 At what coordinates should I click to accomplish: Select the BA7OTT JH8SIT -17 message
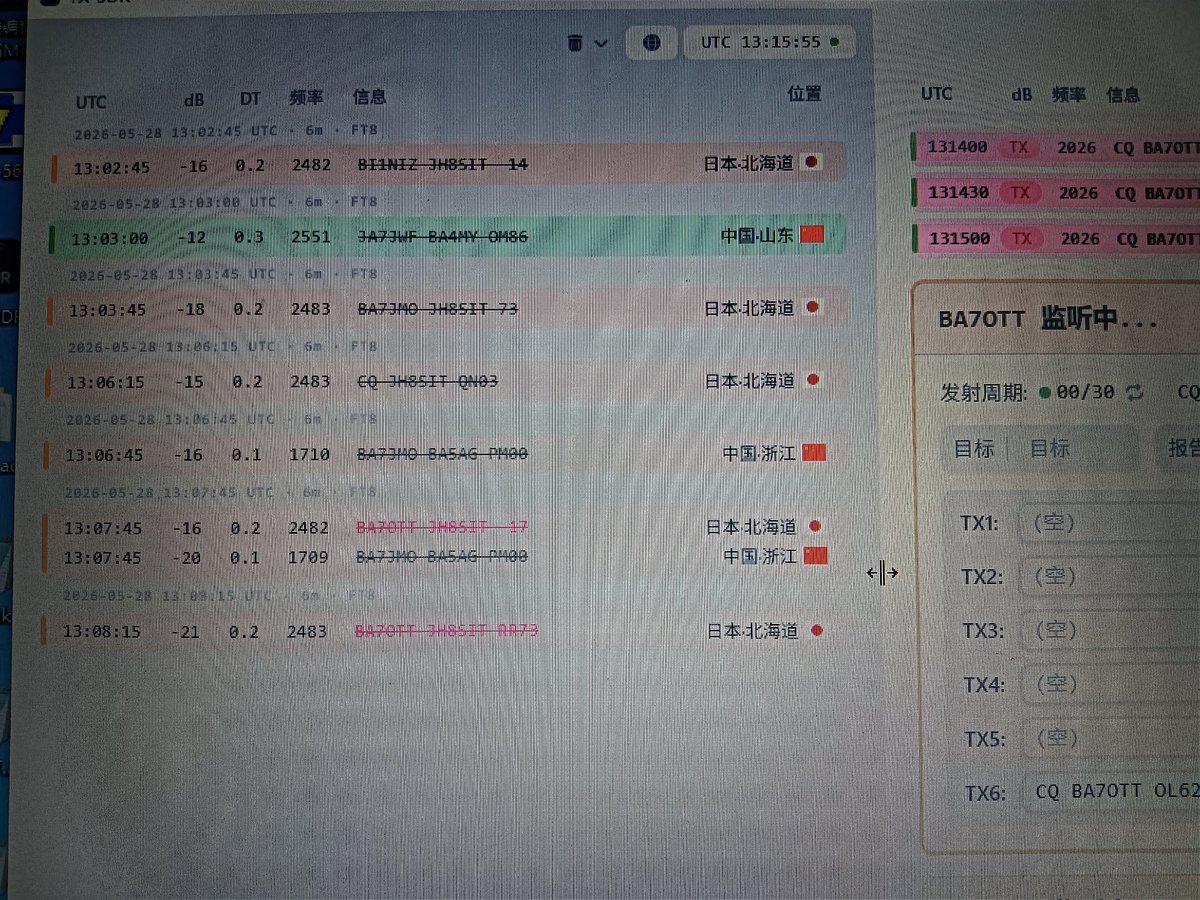(442, 527)
